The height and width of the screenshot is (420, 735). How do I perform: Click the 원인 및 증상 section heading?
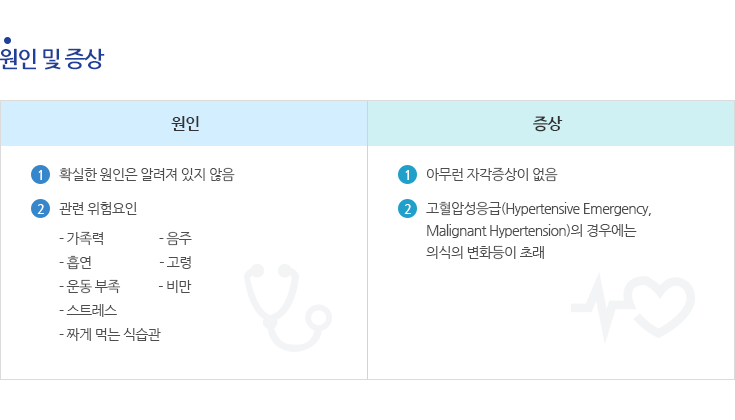[x=52, y=59]
